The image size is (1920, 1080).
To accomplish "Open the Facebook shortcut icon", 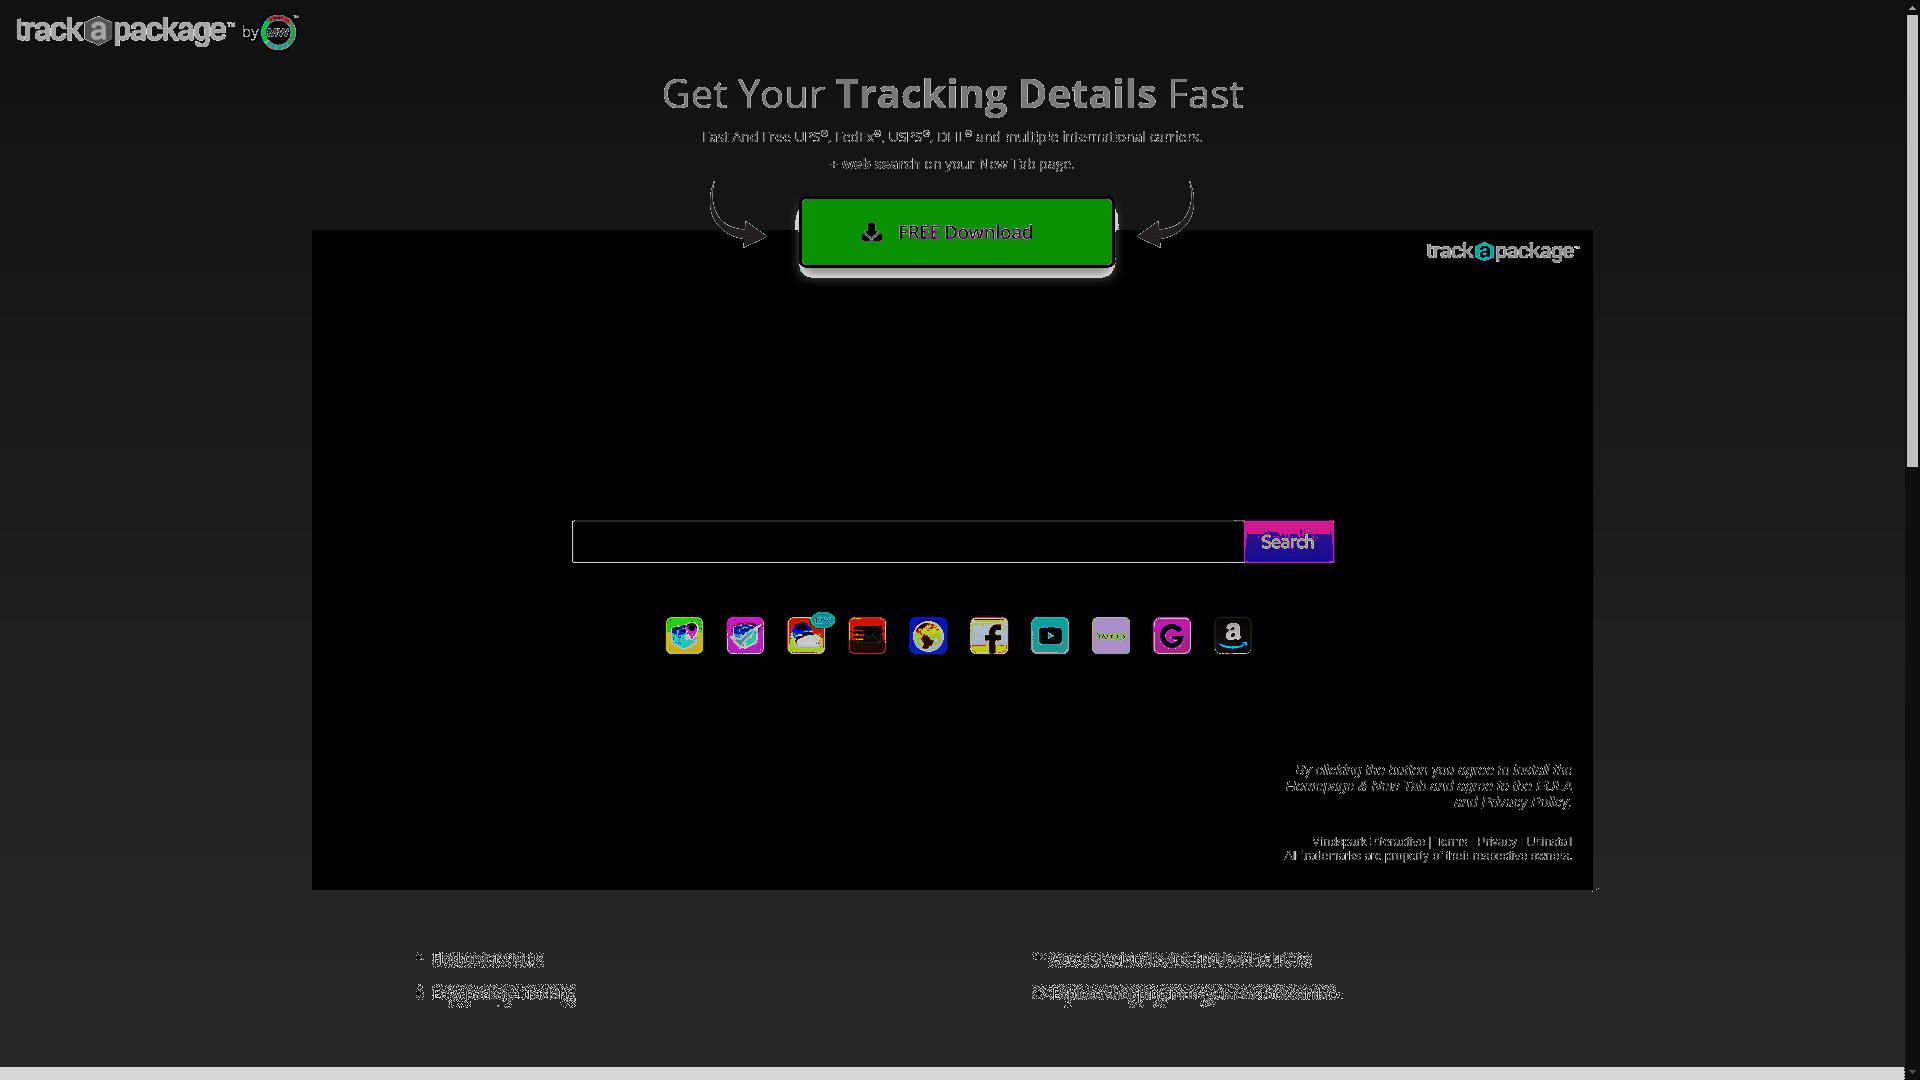I will click(x=990, y=636).
